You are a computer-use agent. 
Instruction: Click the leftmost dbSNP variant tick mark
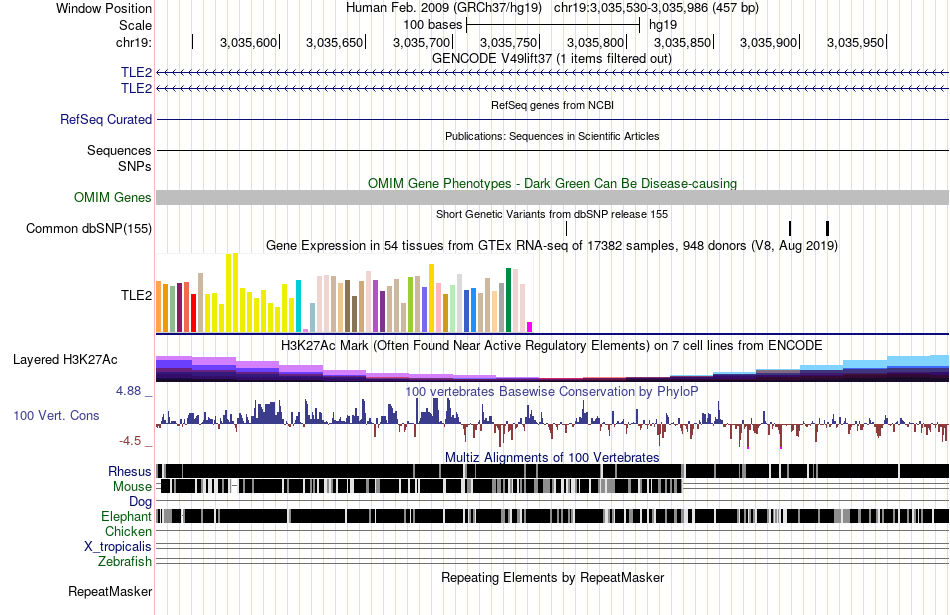tap(566, 228)
